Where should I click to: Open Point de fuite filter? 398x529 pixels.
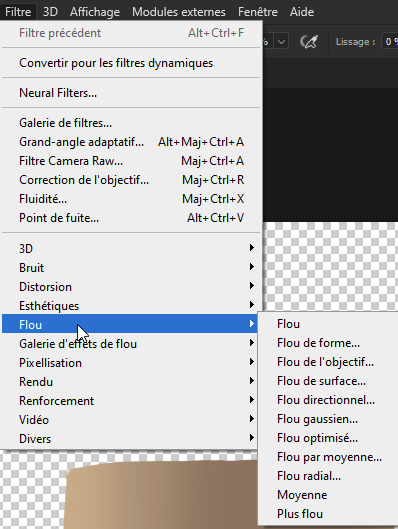(131, 218)
